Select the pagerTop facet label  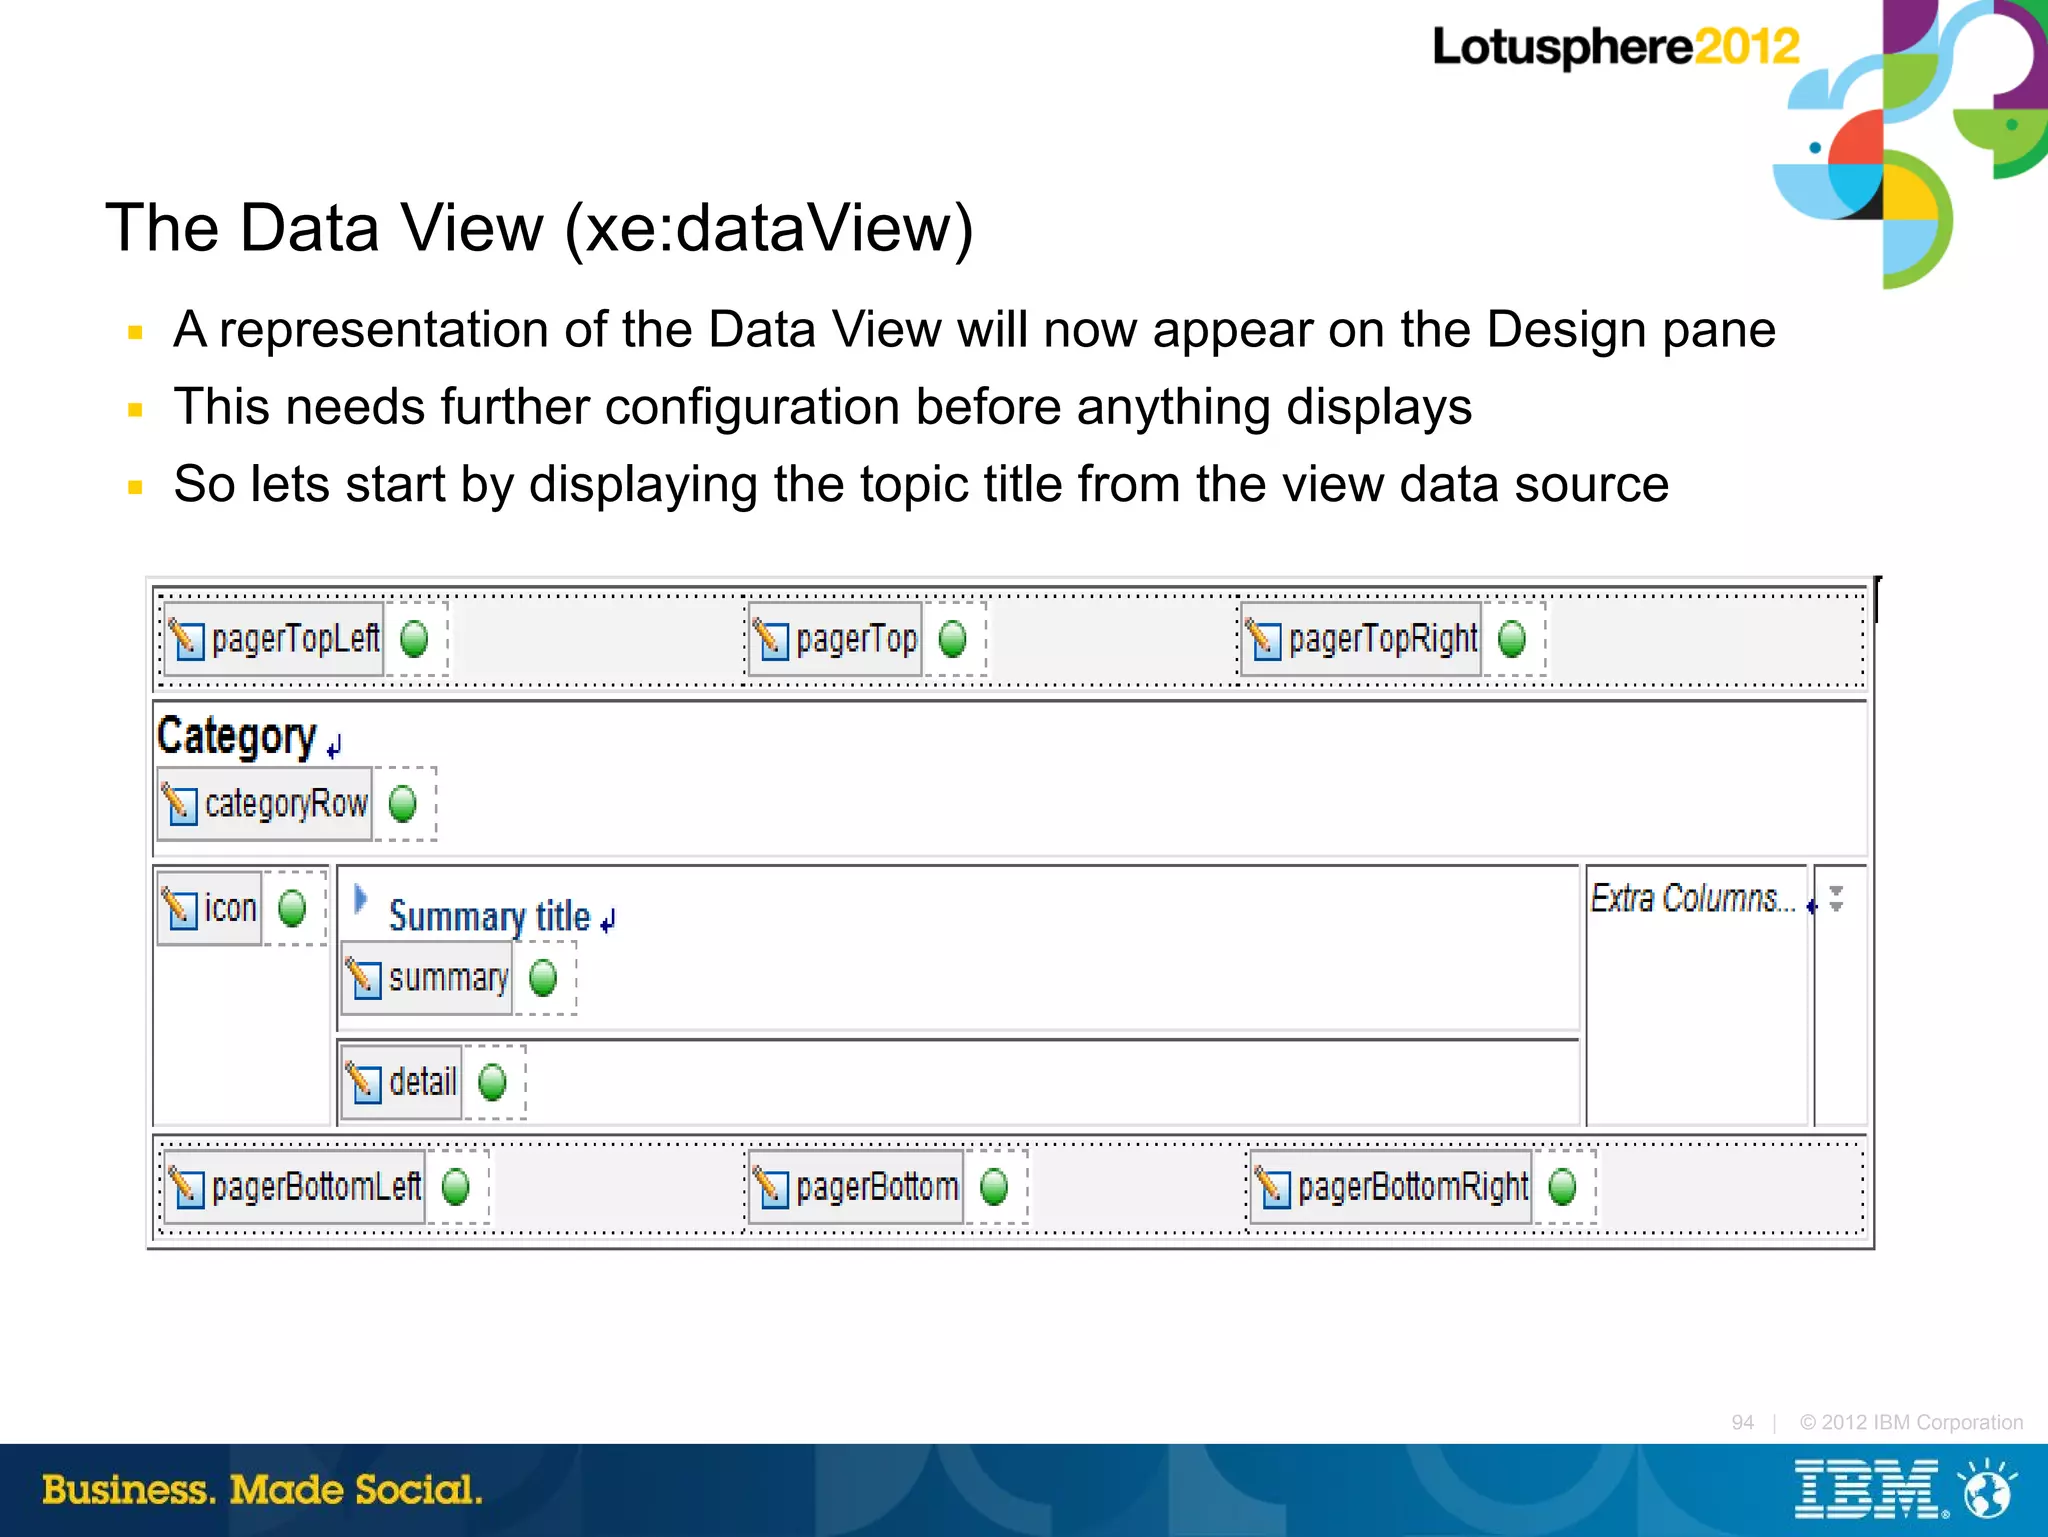(857, 639)
